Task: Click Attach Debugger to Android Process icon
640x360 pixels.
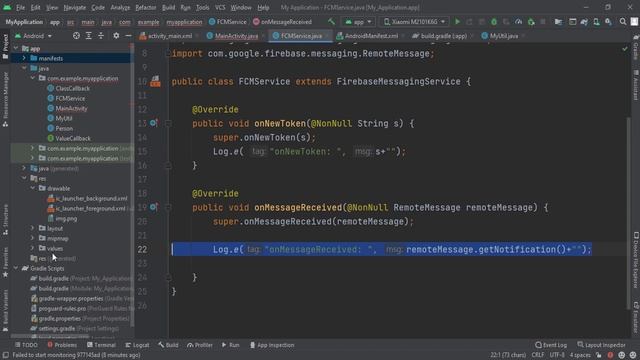Action: pyautogui.click(x=531, y=22)
